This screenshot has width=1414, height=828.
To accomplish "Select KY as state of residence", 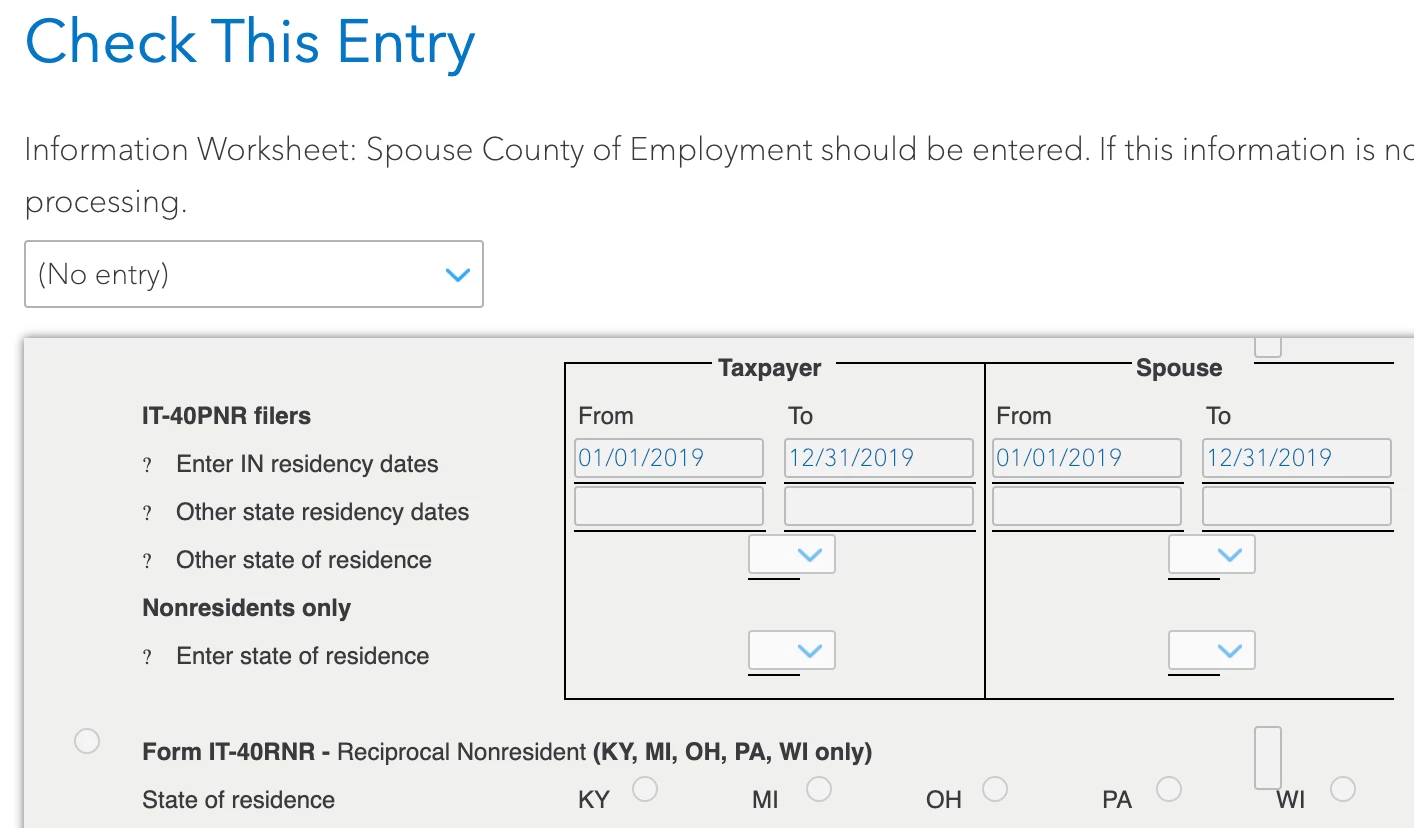I will coord(645,789).
